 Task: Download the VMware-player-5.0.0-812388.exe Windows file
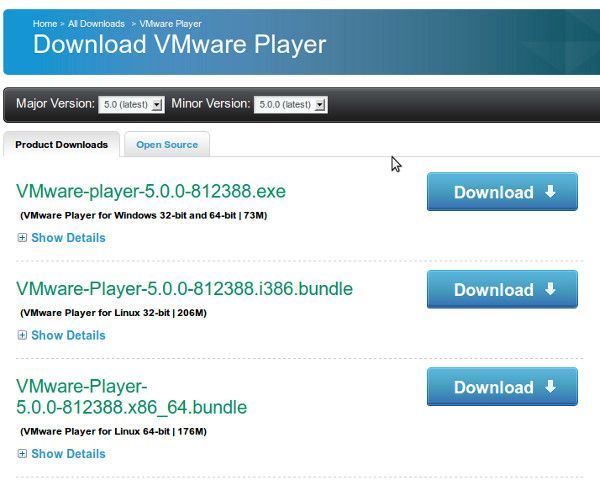pos(502,192)
